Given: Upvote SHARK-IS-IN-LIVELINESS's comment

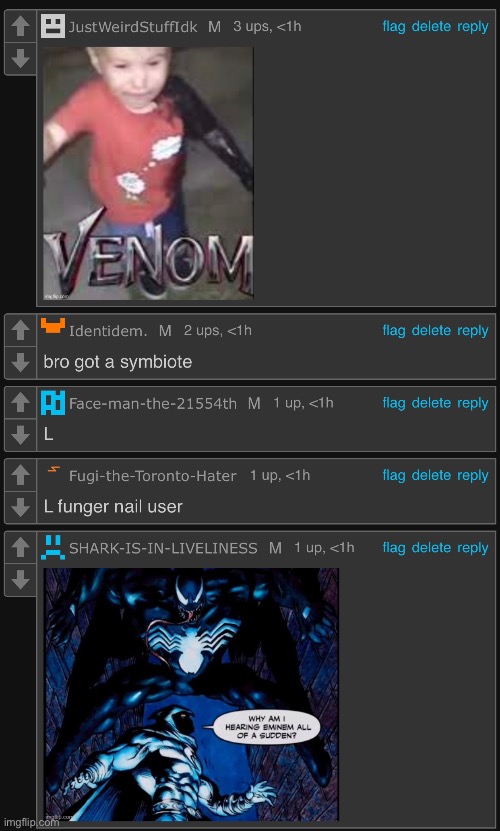Looking at the screenshot, I should coord(20,547).
